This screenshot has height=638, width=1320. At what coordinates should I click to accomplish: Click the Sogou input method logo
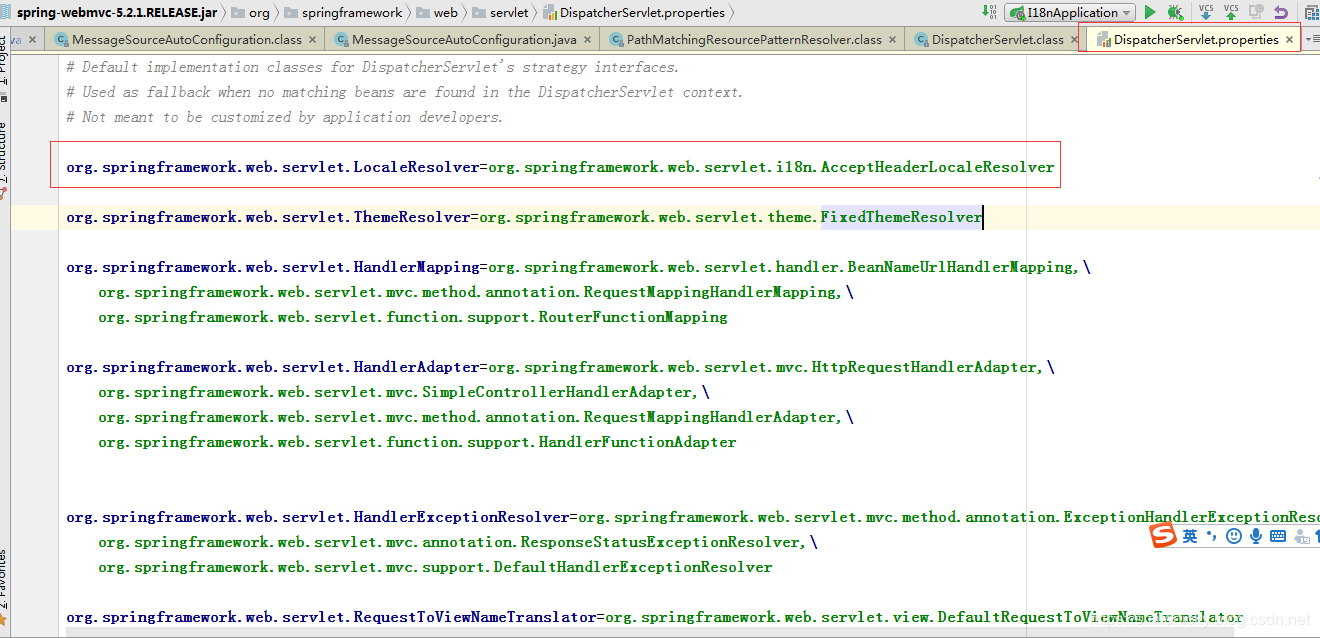pos(1162,536)
